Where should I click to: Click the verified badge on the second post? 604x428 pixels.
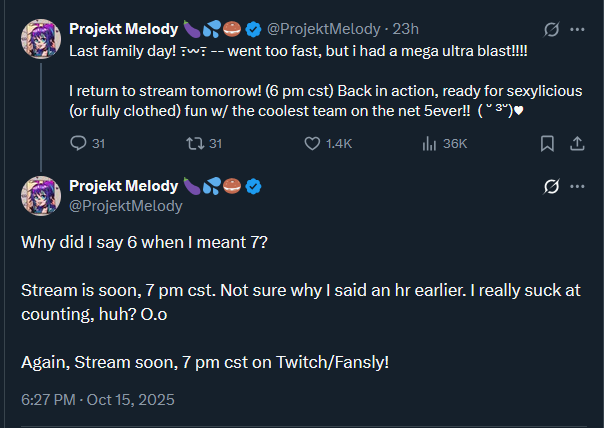point(254,186)
